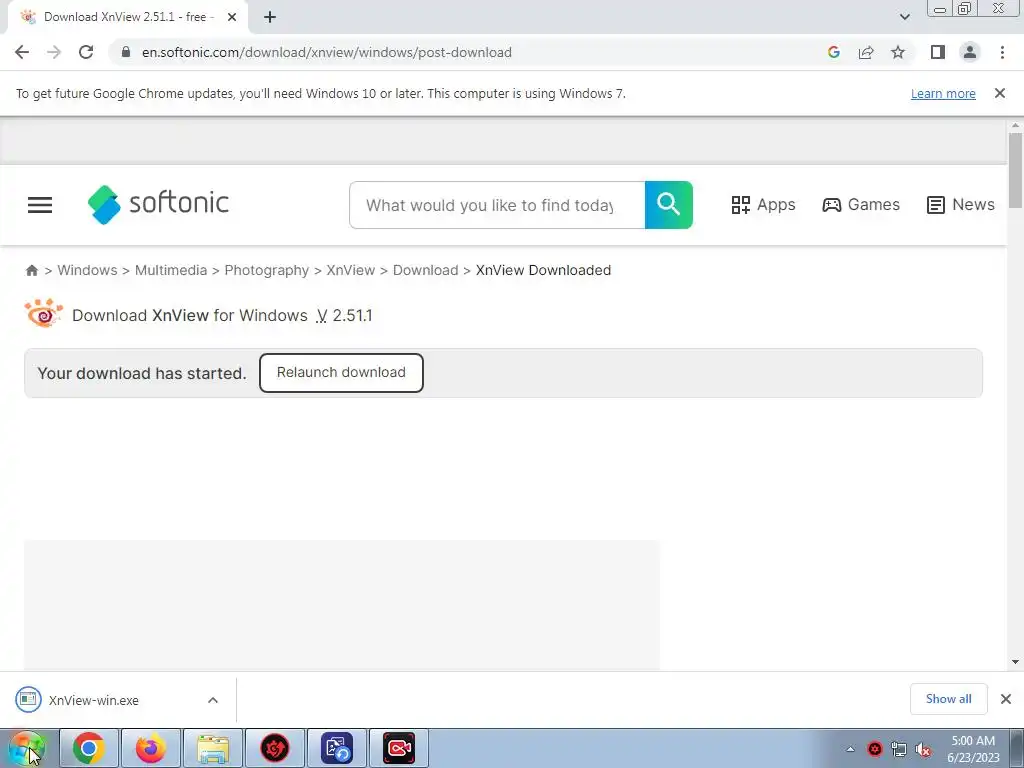Open the Games section
This screenshot has width=1024, height=768.
coord(861,205)
